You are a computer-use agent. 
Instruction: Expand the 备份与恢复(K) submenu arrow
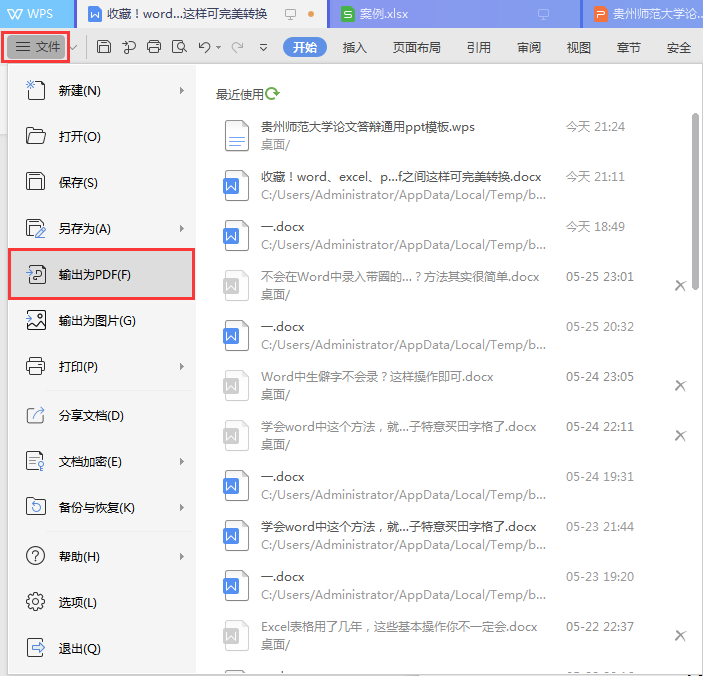coord(182,507)
